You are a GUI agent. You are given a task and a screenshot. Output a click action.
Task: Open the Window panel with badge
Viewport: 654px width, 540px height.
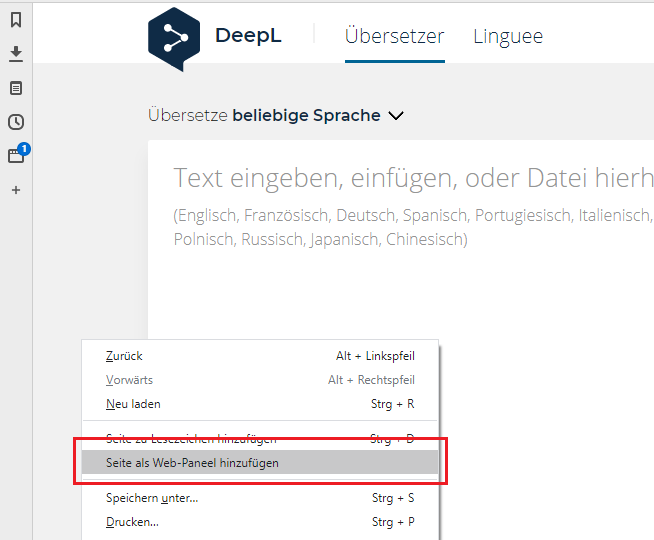coord(16,156)
